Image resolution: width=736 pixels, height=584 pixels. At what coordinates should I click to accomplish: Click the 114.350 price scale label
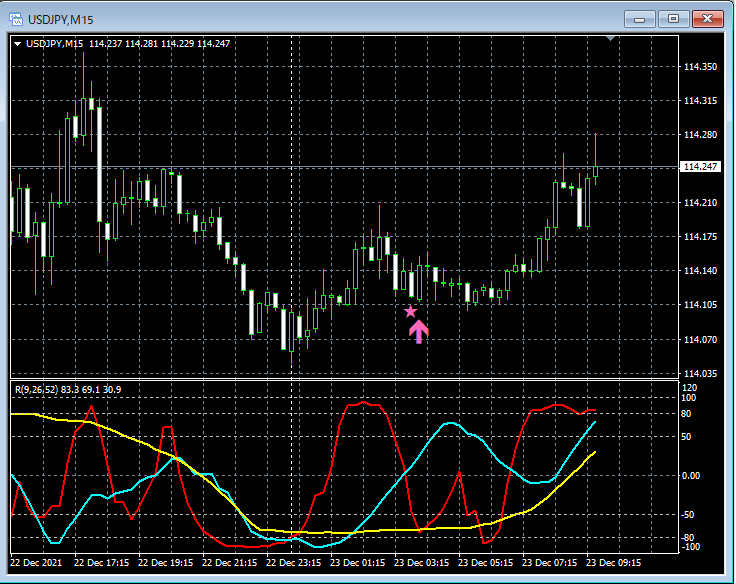[x=700, y=67]
